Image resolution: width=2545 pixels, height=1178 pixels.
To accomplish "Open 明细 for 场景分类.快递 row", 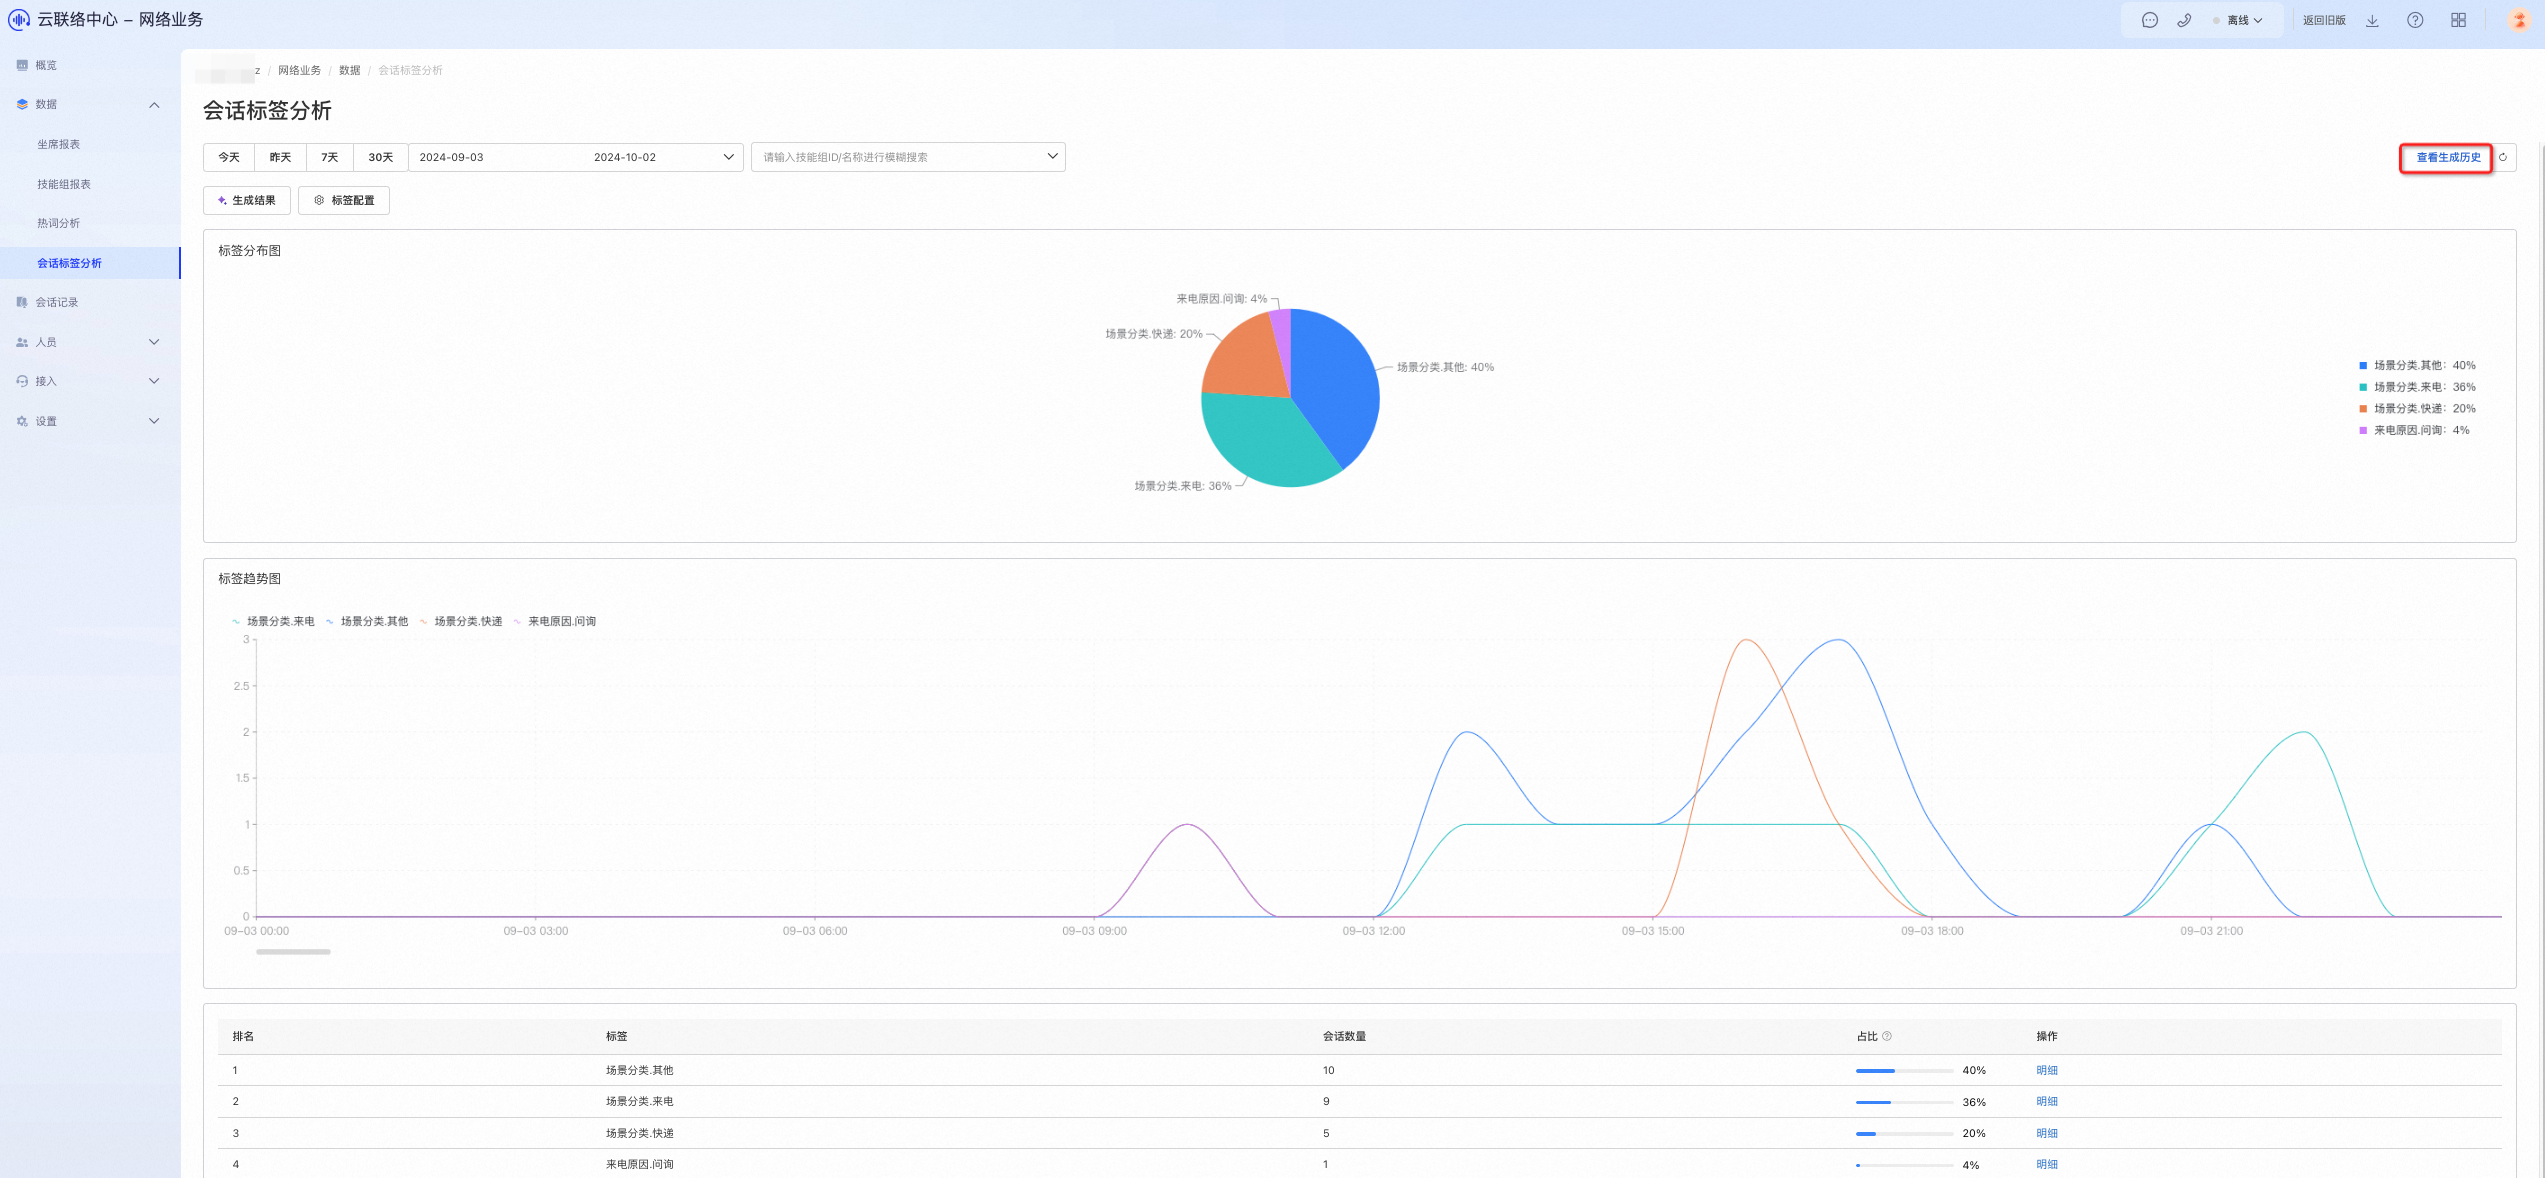I will (x=2047, y=1133).
